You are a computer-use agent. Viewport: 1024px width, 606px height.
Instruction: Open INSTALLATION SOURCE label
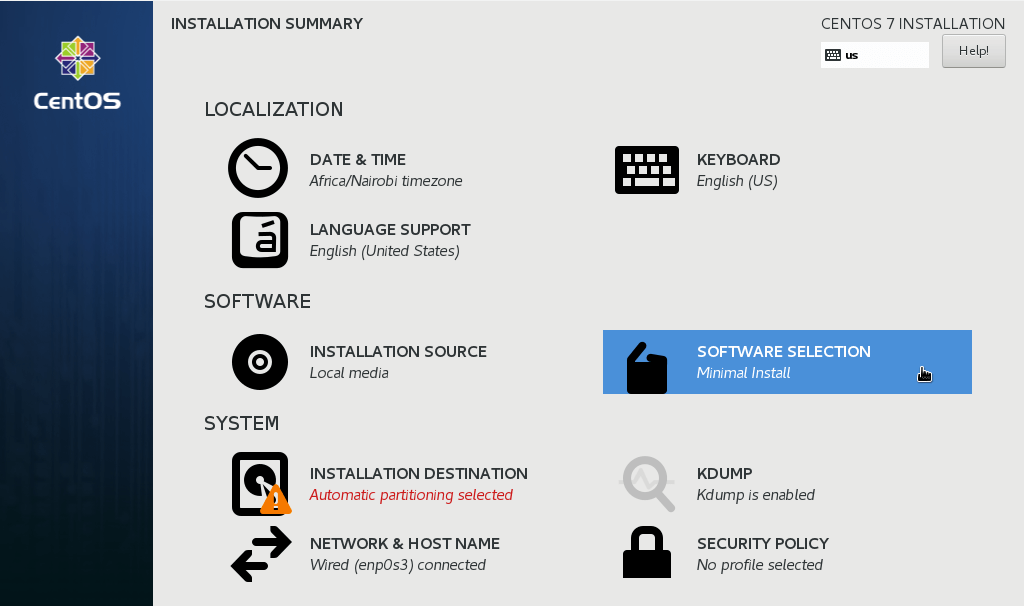[x=398, y=351]
